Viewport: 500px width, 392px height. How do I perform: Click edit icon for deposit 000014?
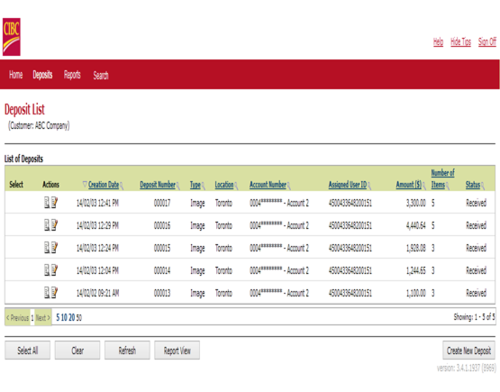click(54, 270)
